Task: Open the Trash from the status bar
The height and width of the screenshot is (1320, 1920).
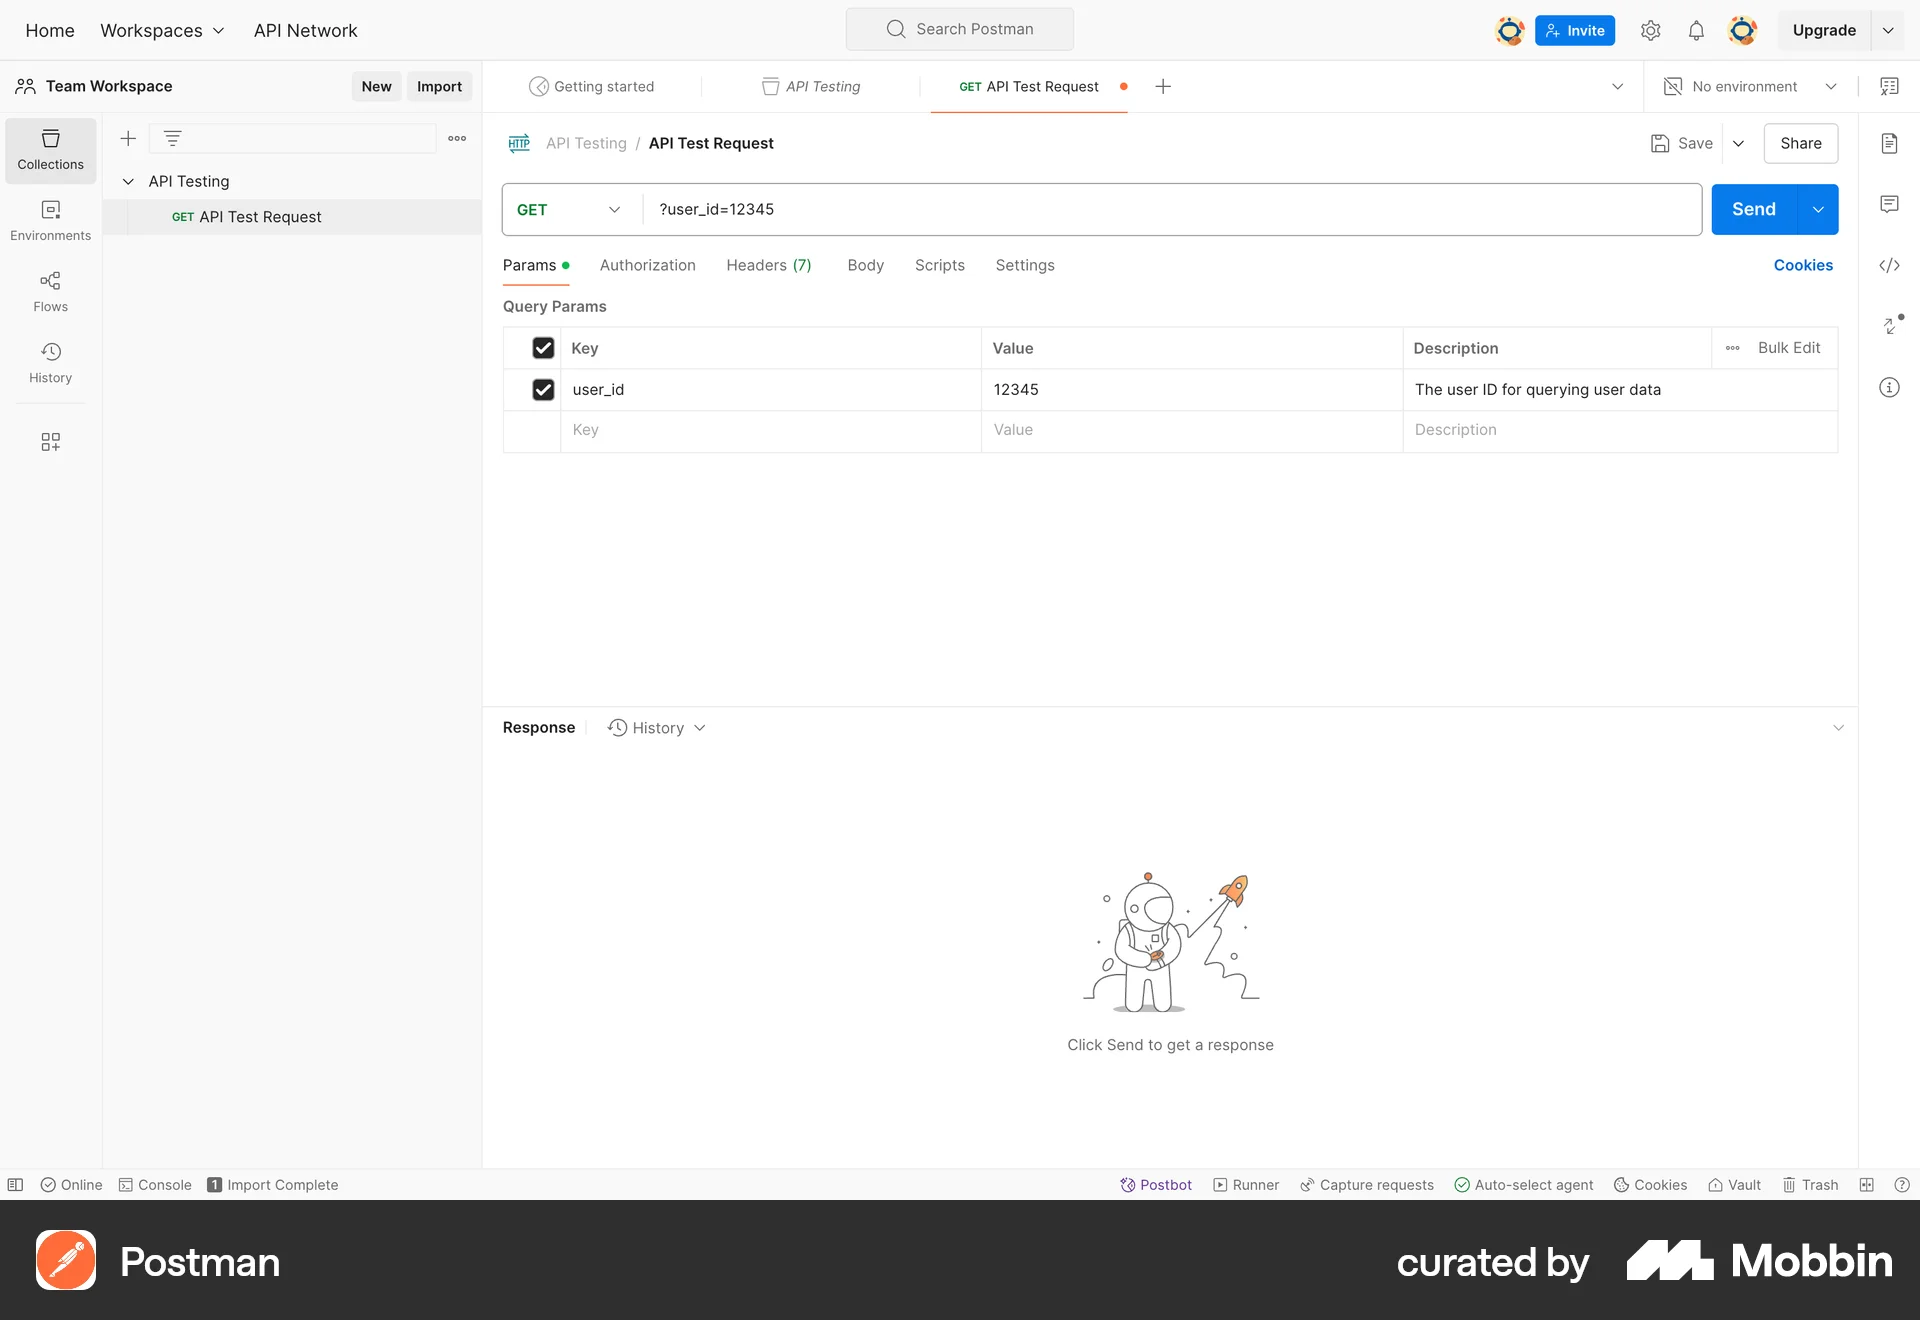Action: pos(1810,1184)
